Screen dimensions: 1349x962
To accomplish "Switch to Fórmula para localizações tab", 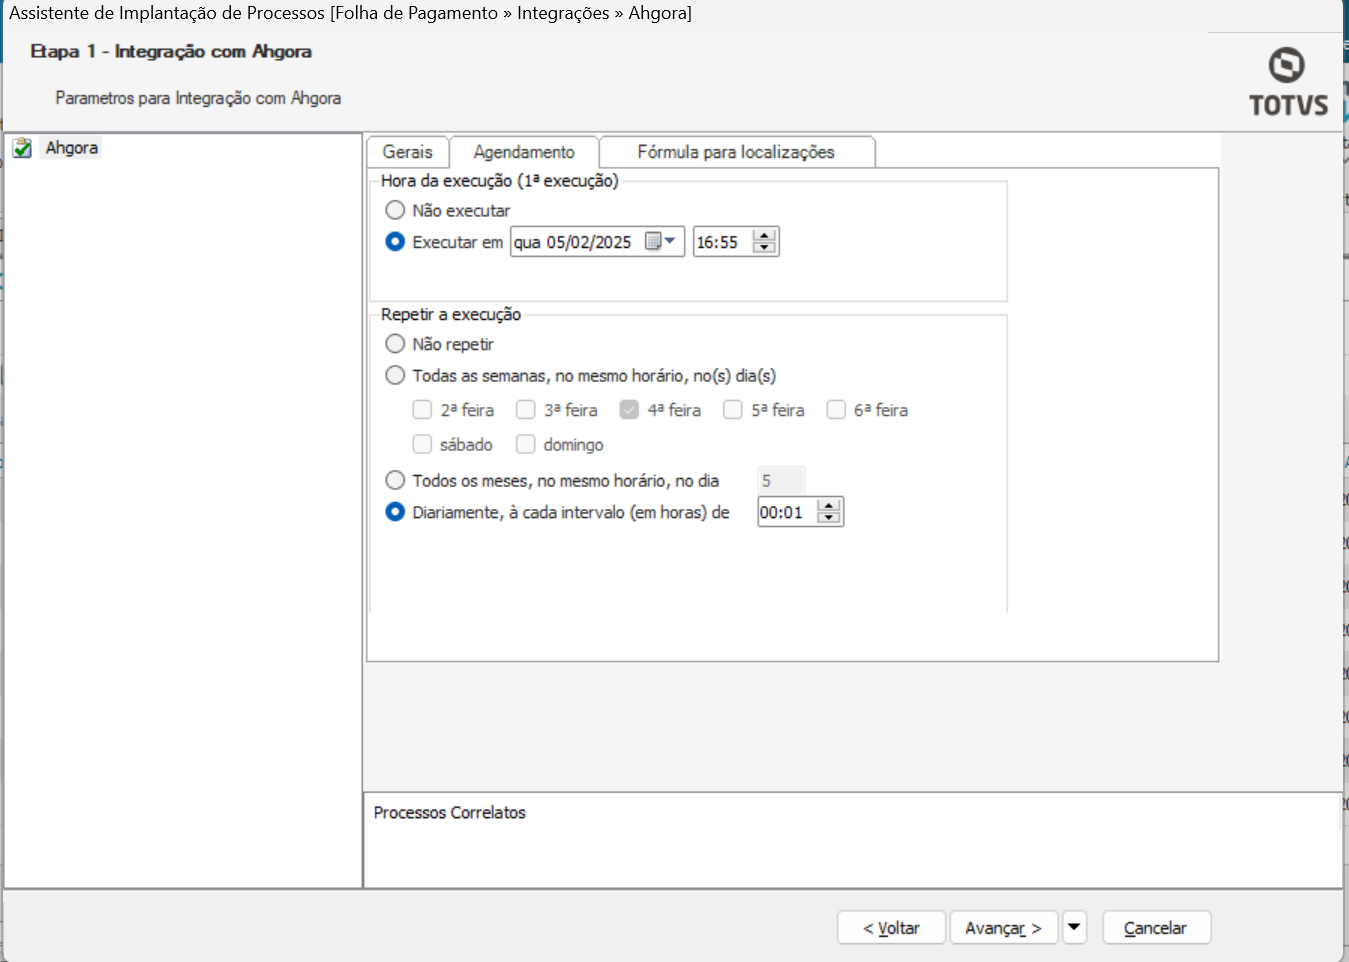I will tap(736, 152).
